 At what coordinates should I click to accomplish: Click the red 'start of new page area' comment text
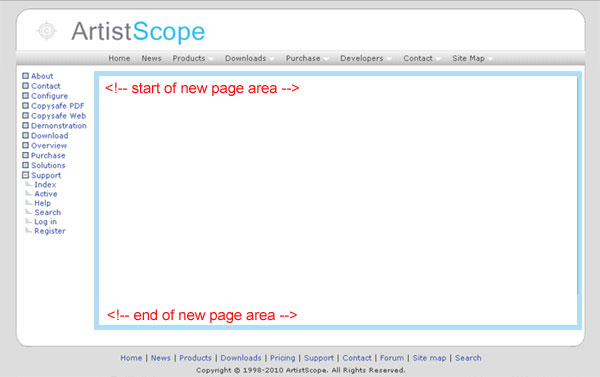pyautogui.click(x=202, y=88)
